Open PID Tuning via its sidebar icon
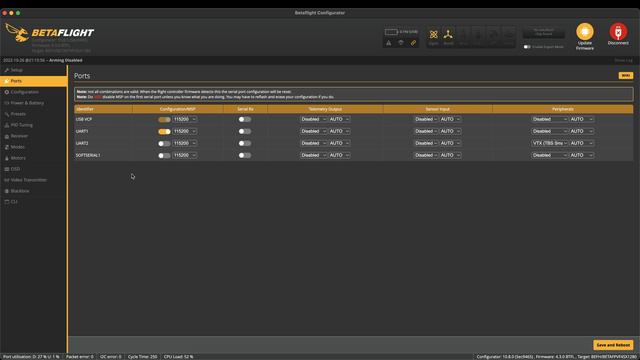The width and height of the screenshot is (640, 360). [x=7, y=125]
